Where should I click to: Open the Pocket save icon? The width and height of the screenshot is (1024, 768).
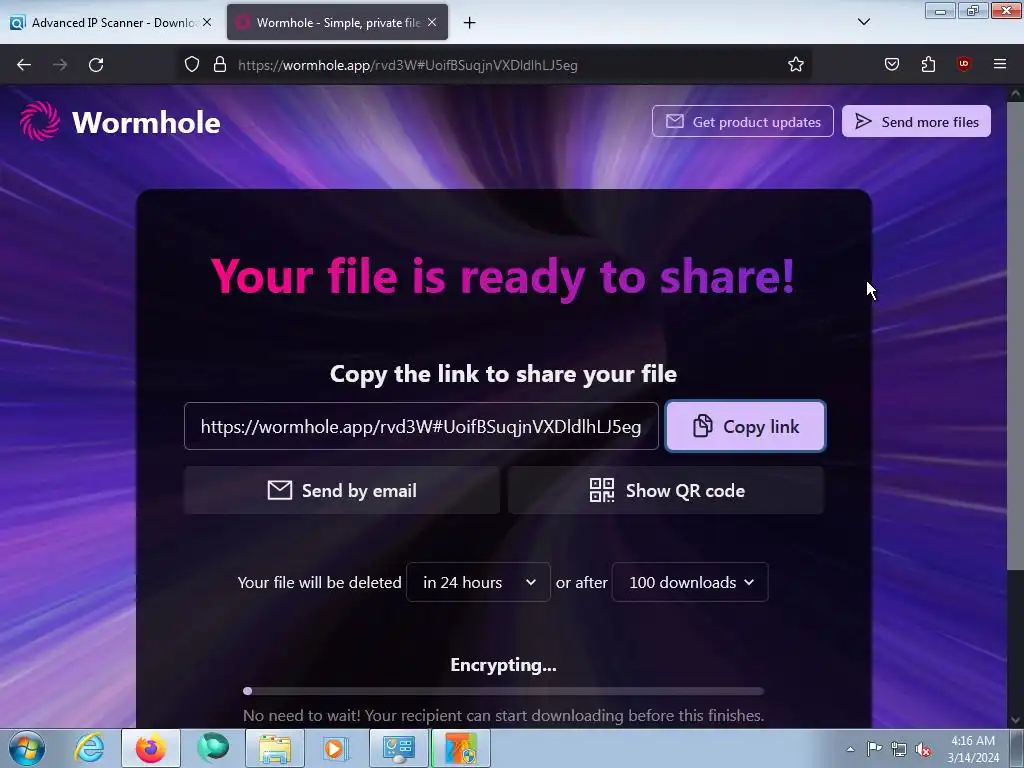click(x=892, y=64)
